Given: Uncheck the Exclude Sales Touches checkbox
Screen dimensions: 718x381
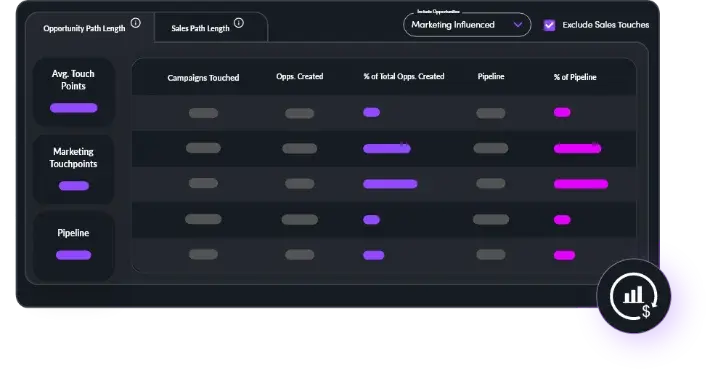Looking at the screenshot, I should (549, 25).
